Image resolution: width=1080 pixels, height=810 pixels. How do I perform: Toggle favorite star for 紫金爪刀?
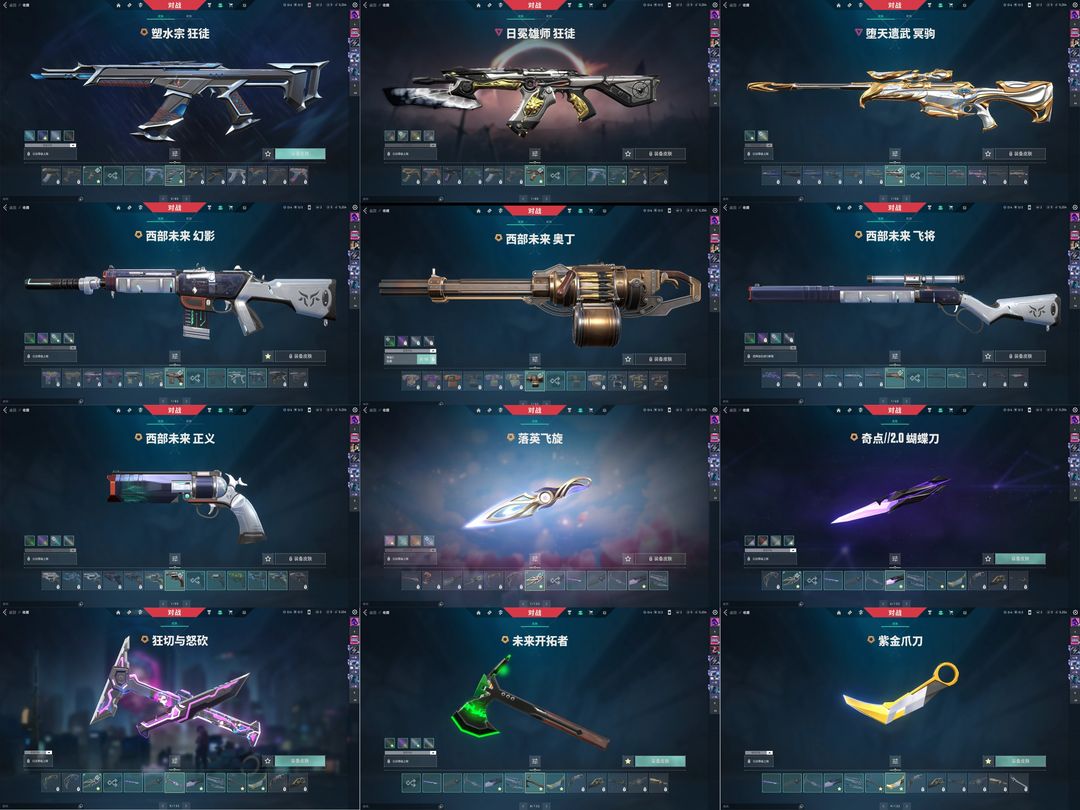pos(988,761)
